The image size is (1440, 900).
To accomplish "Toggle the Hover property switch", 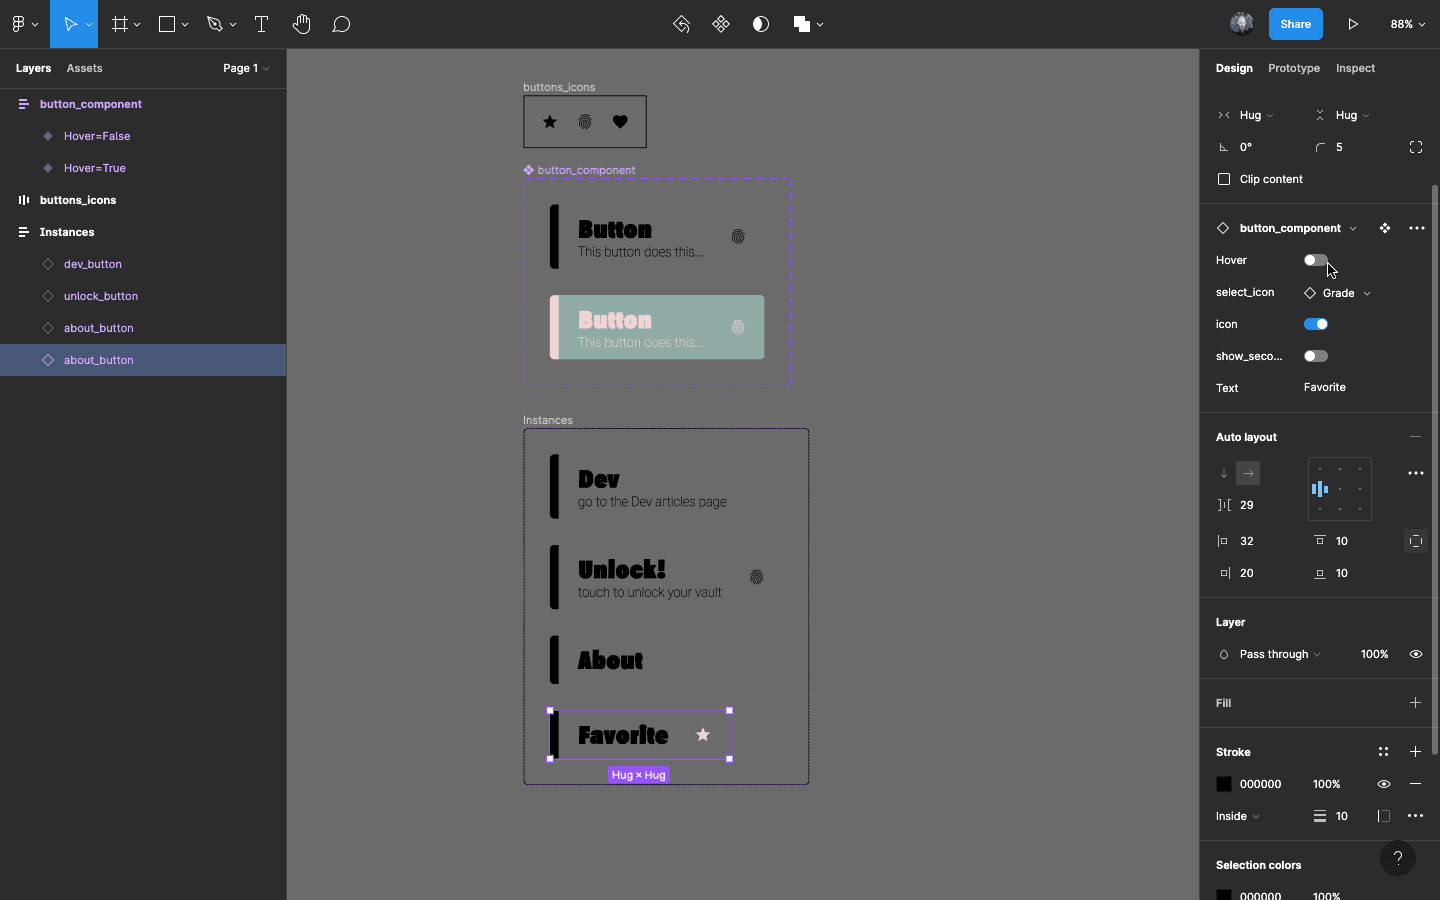I will click(1316, 260).
